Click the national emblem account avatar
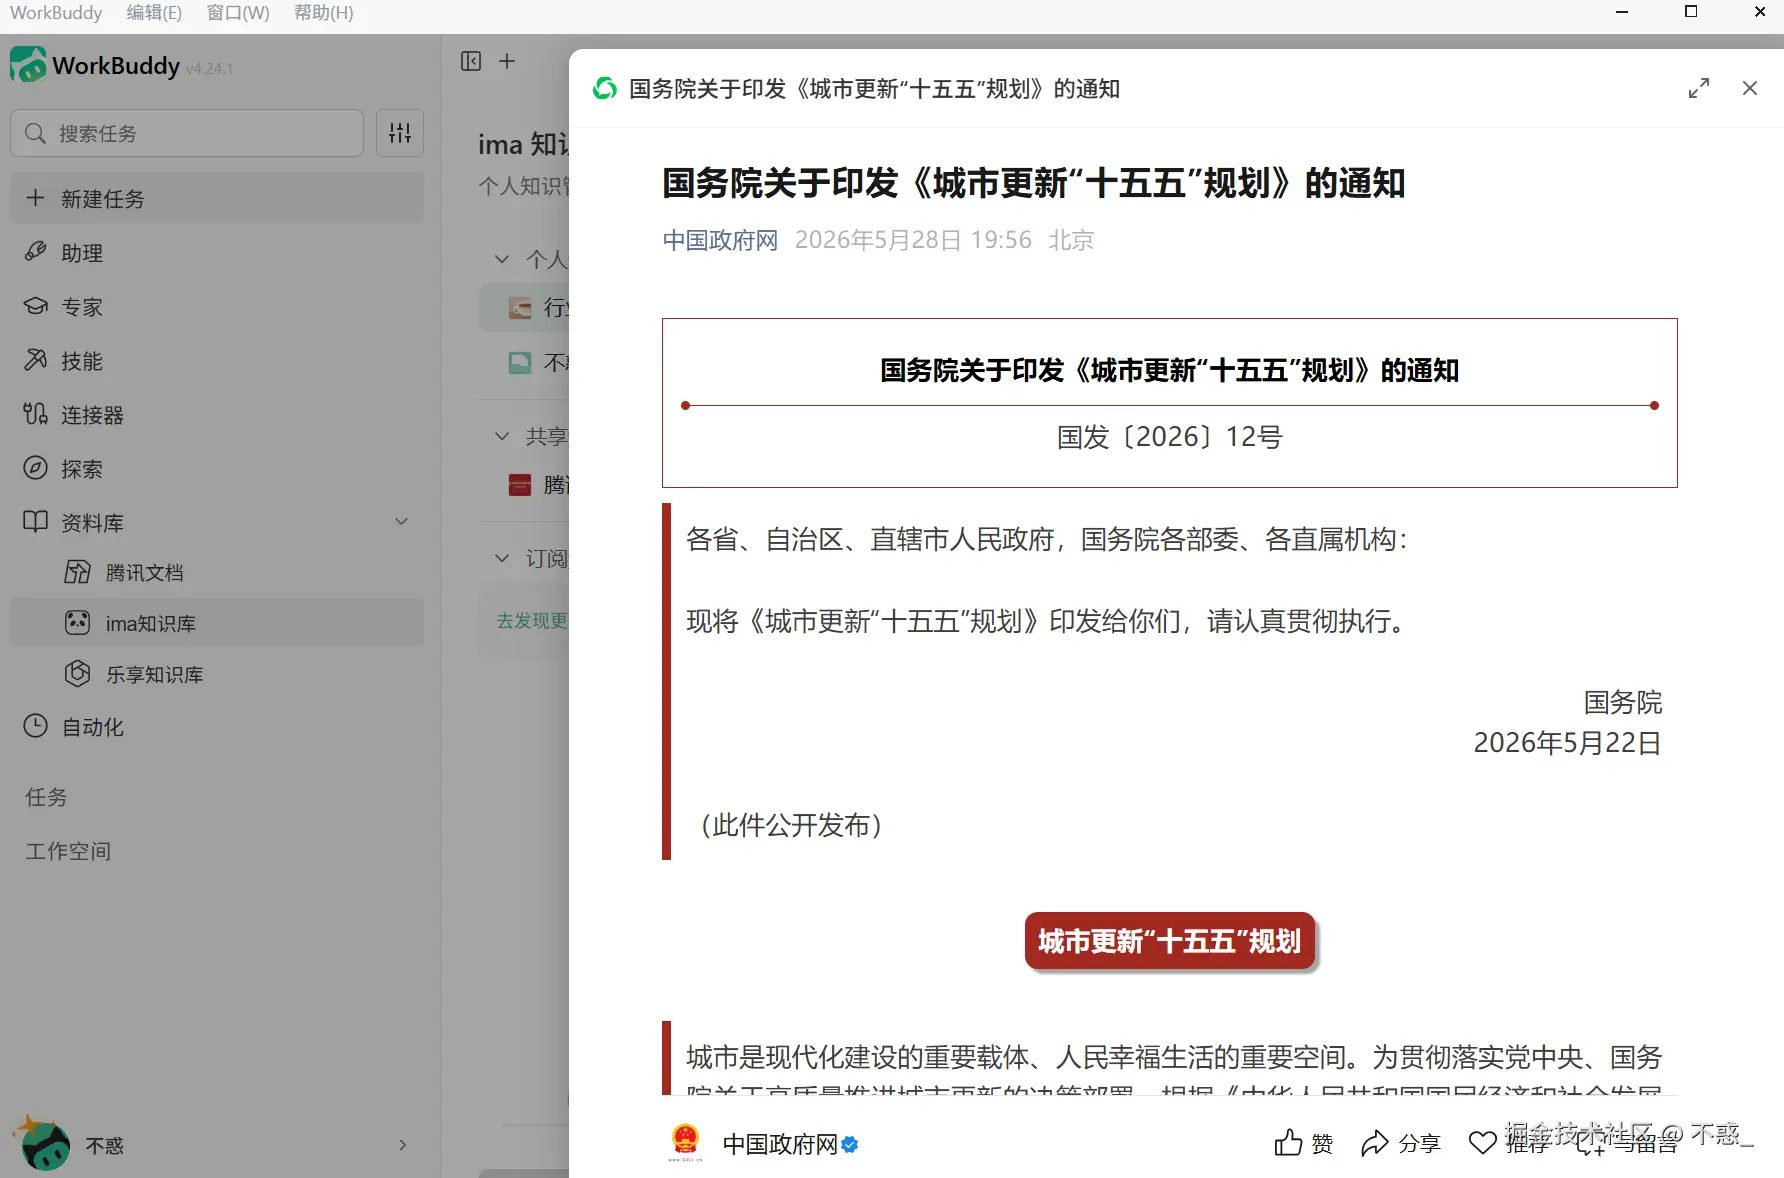 685,1142
